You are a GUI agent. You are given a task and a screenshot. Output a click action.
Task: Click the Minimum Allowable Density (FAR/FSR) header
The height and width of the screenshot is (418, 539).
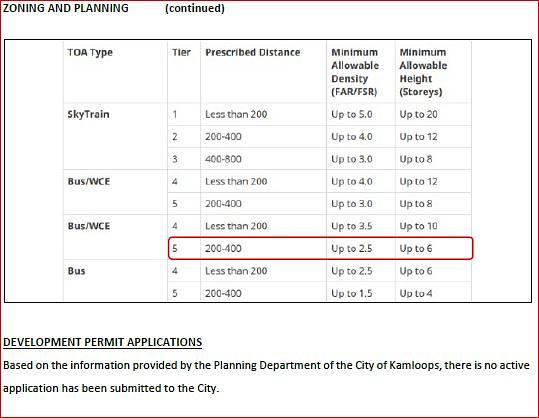click(355, 72)
